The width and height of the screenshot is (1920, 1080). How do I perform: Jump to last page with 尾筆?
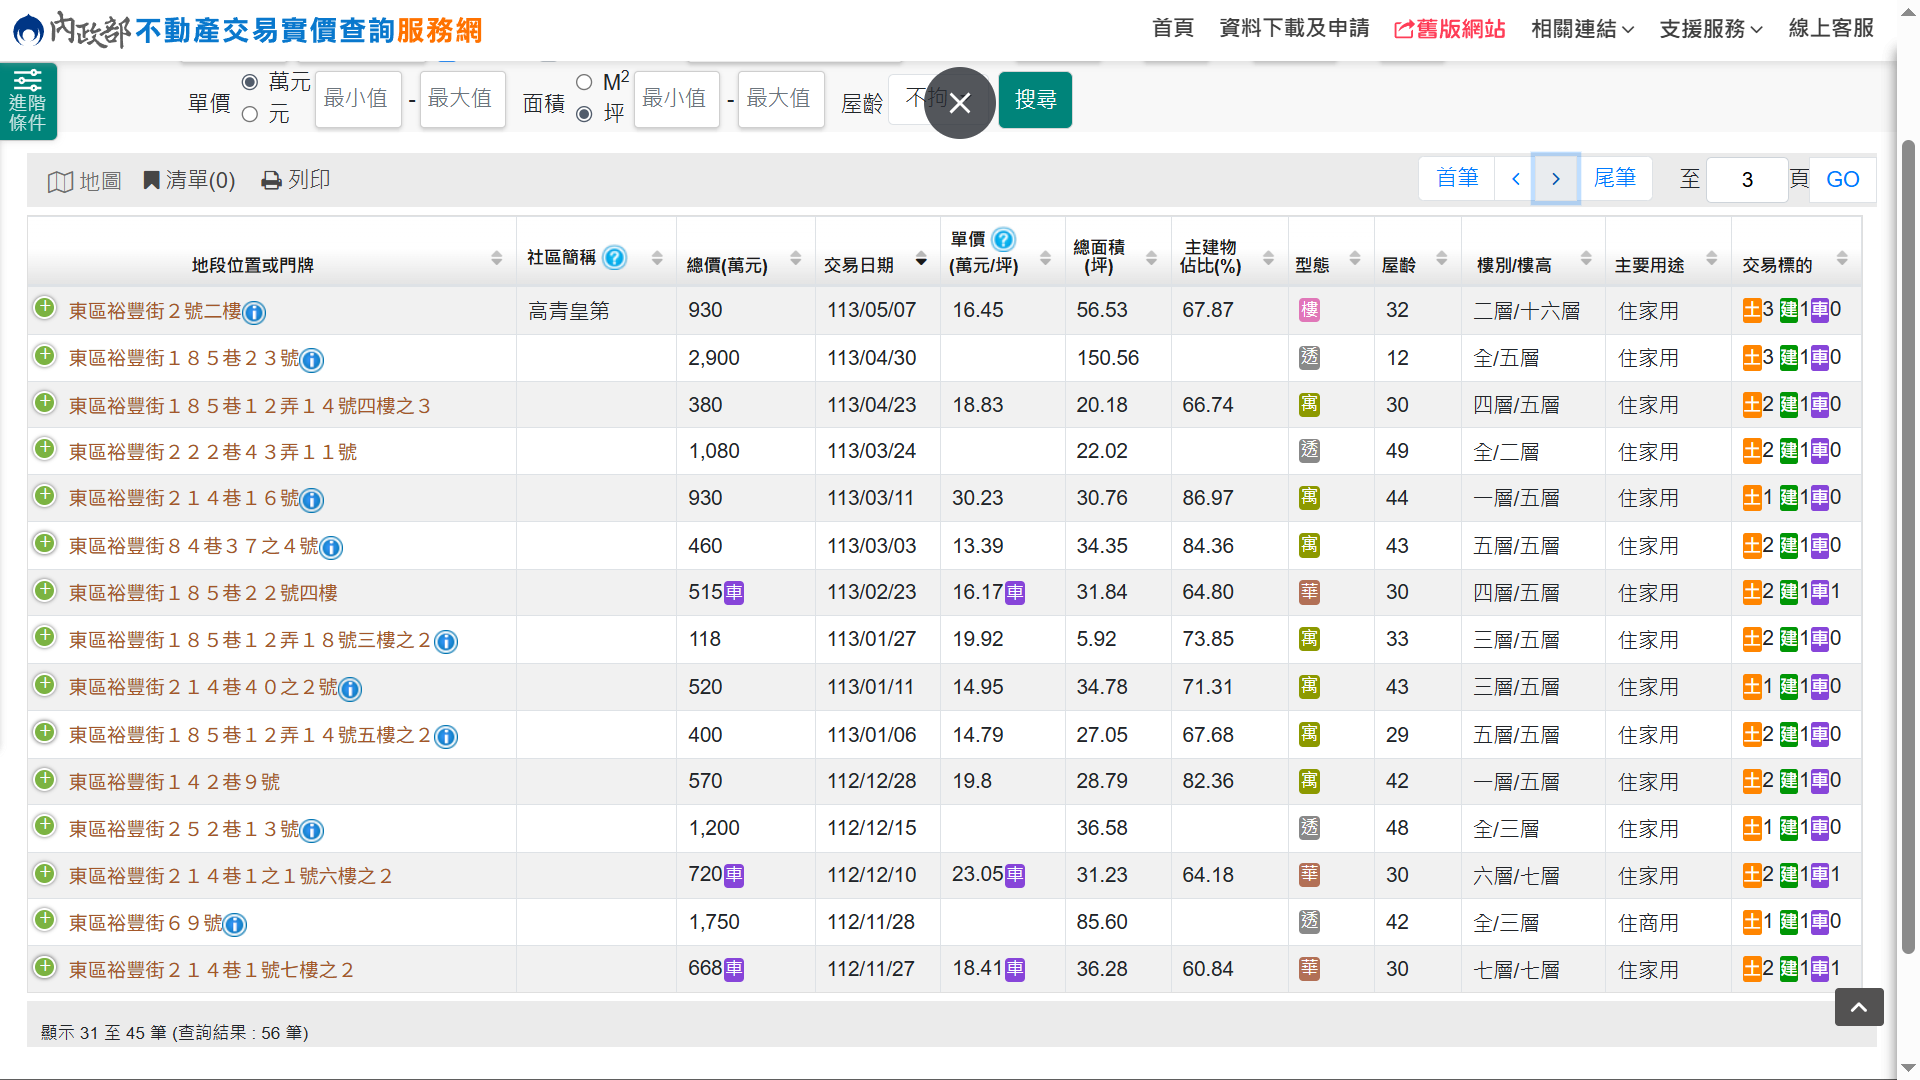click(1614, 178)
